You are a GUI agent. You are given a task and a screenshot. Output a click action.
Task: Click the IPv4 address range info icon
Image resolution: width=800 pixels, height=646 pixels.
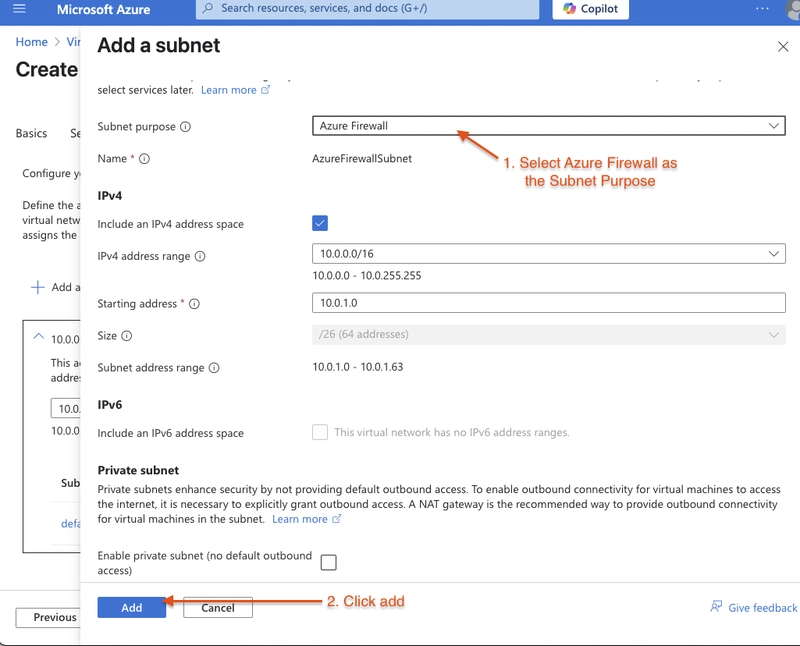click(200, 256)
